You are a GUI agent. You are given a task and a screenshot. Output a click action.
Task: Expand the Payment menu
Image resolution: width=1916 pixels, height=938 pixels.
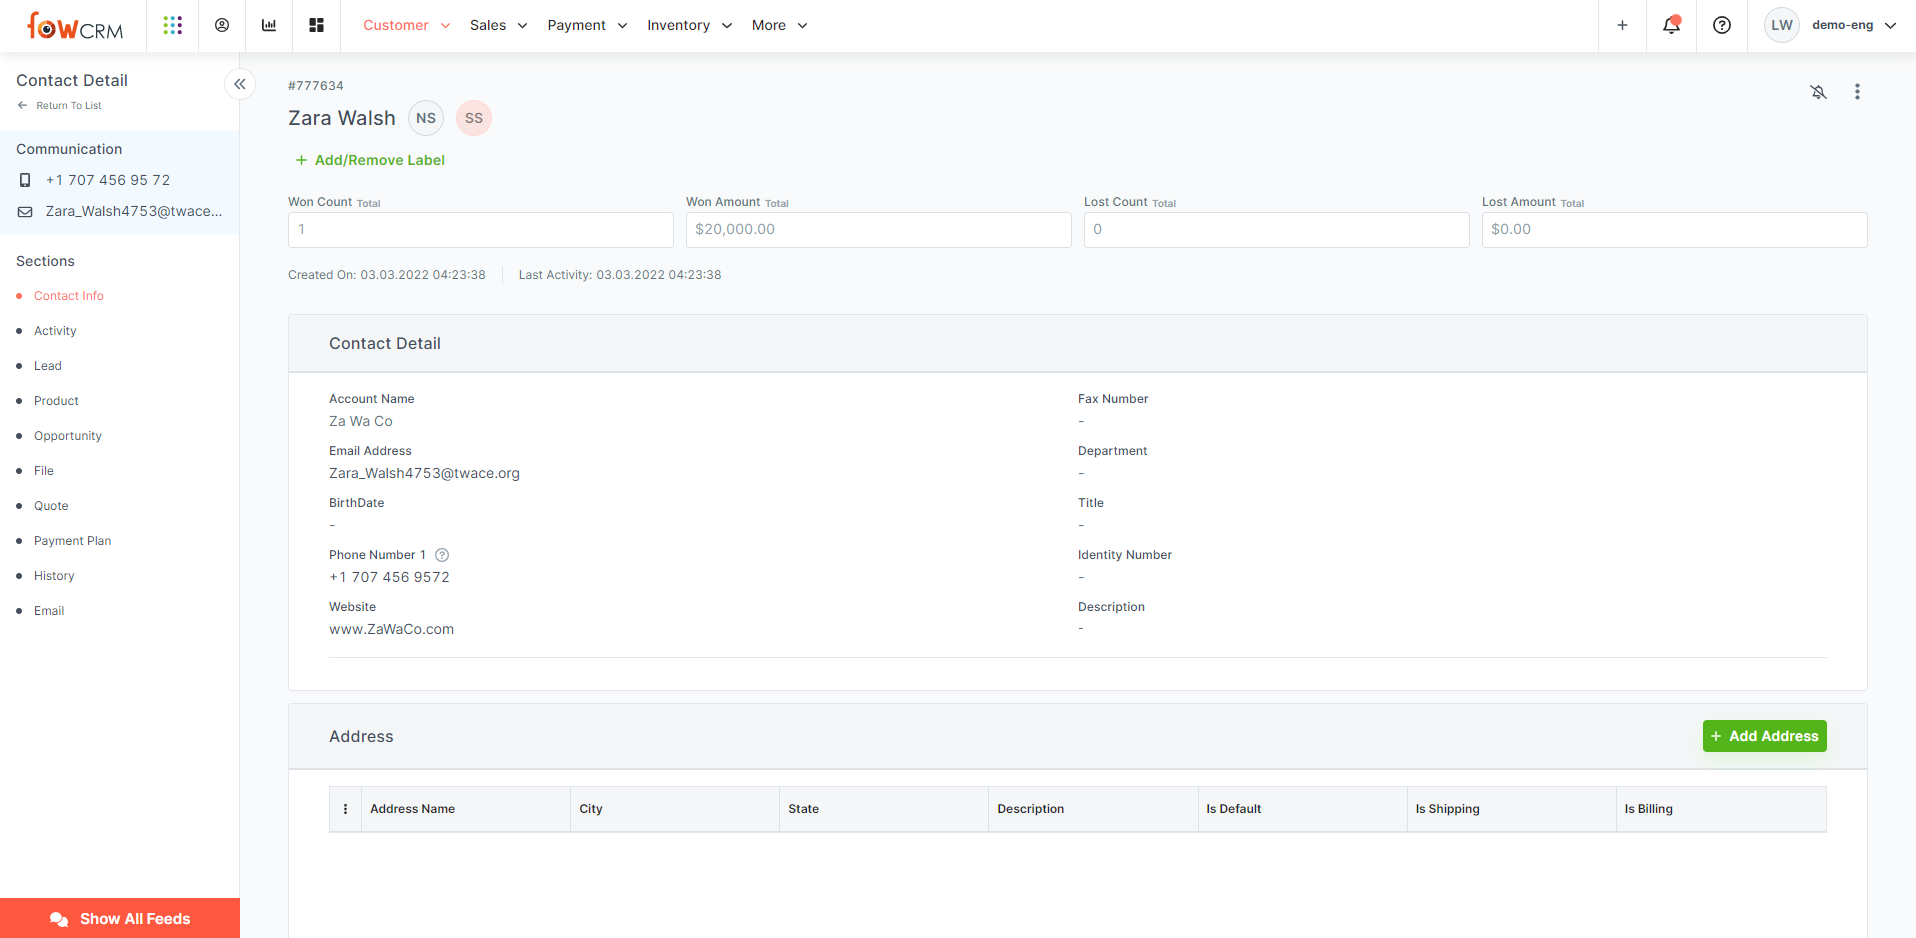pos(587,25)
